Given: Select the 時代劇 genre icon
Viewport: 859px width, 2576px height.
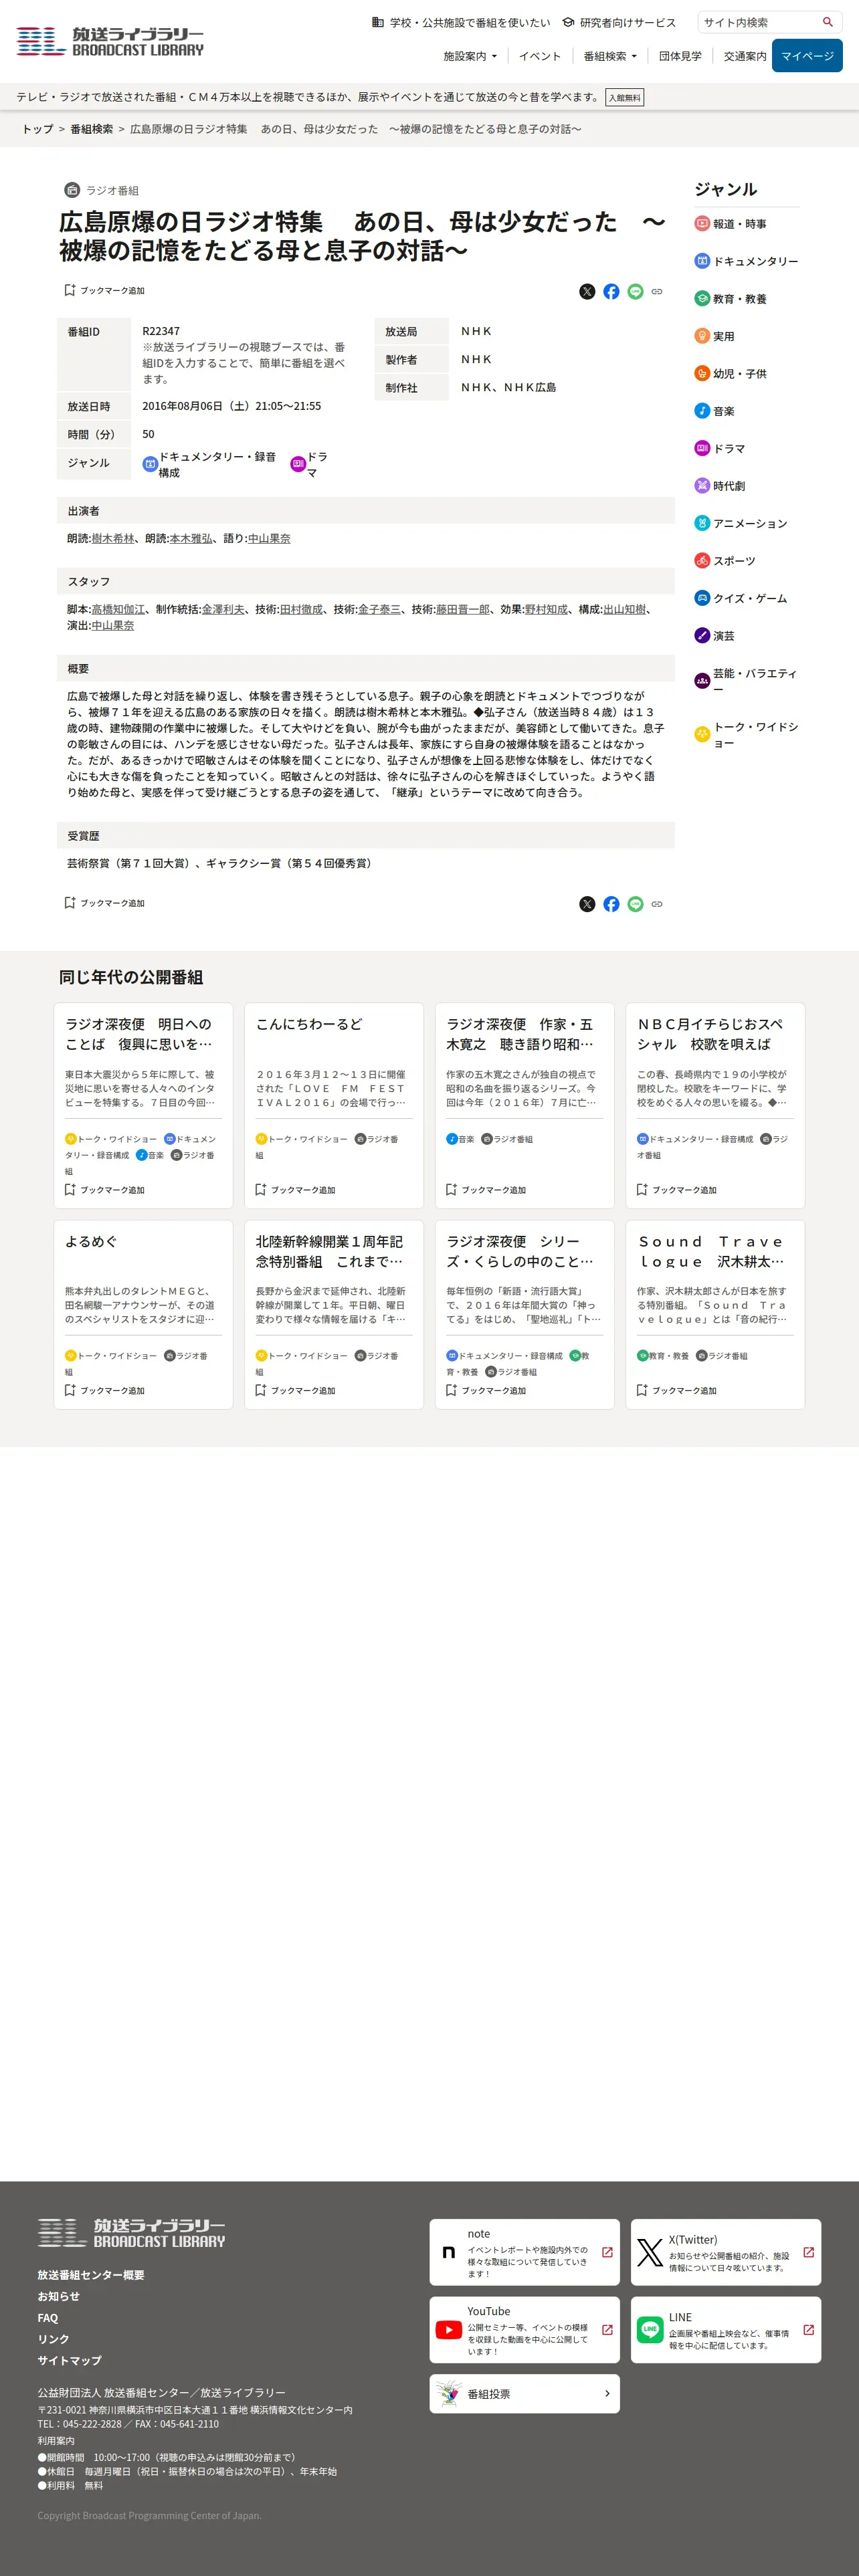Looking at the screenshot, I should (x=702, y=486).
